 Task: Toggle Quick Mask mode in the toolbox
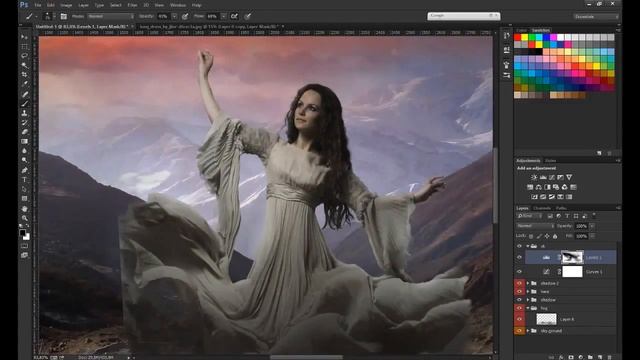[x=24, y=246]
